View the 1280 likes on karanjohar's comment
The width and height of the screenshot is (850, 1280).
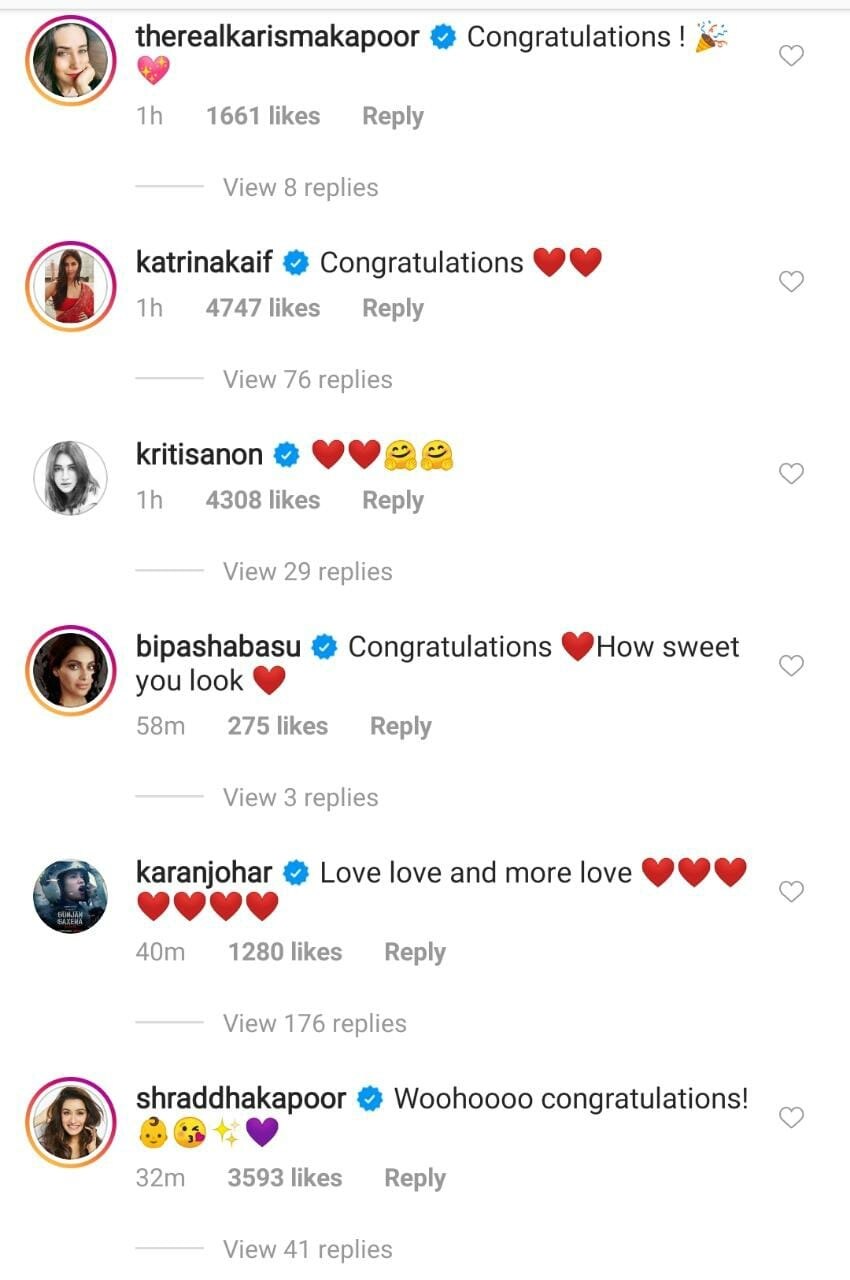coord(285,953)
